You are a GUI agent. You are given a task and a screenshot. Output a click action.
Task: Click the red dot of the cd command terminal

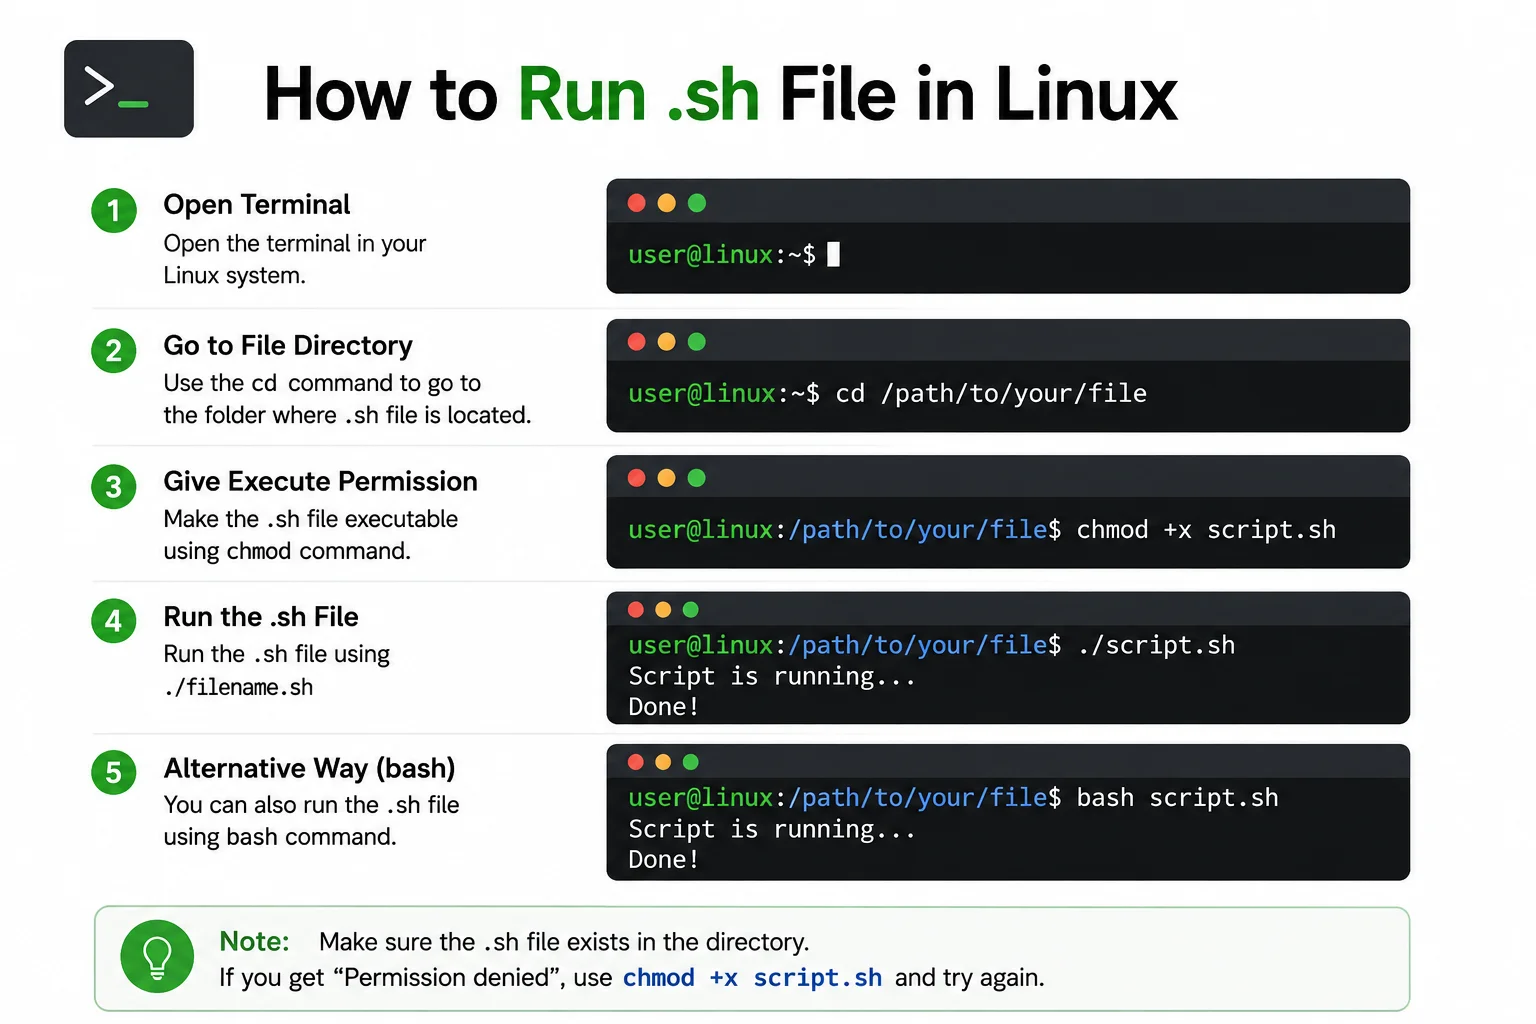point(637,342)
